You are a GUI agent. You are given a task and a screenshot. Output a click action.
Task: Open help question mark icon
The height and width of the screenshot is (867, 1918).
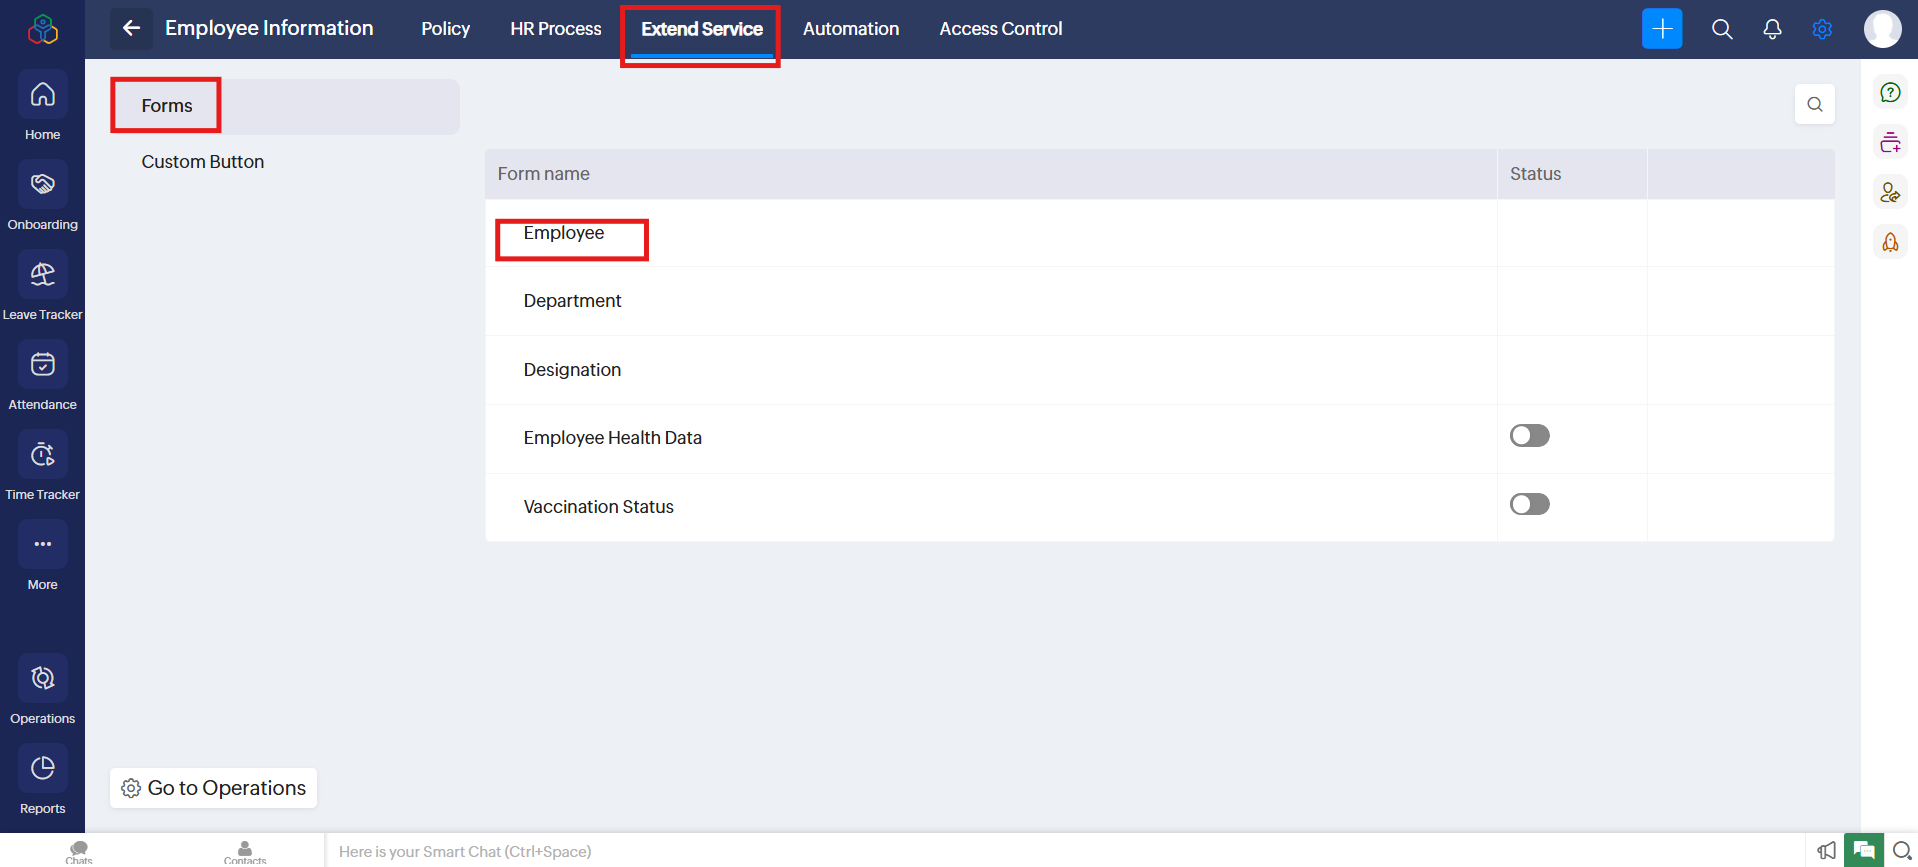tap(1890, 92)
